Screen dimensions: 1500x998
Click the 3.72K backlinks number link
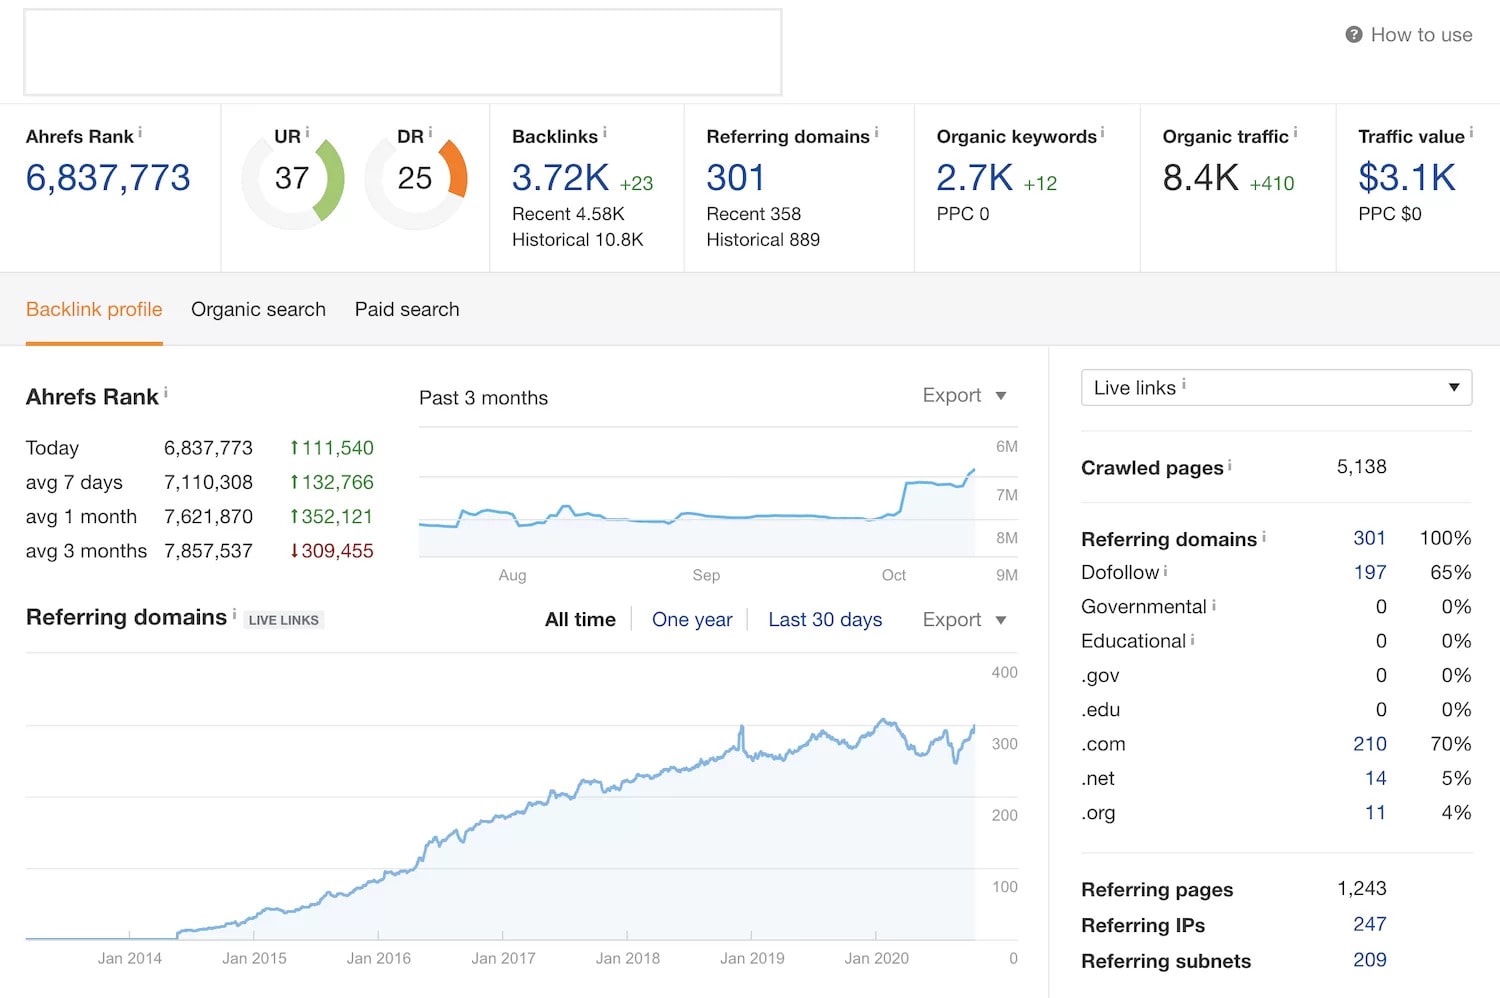coord(560,178)
